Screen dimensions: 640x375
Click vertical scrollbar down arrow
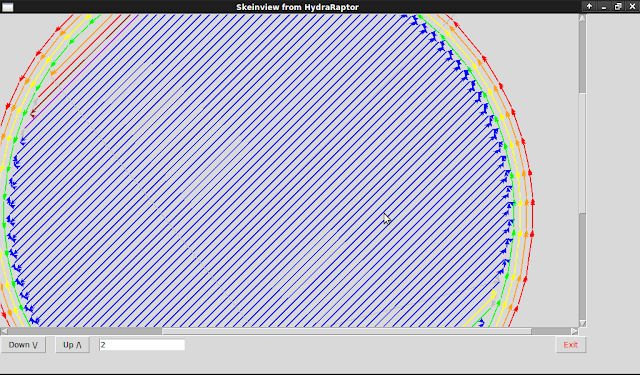click(582, 324)
